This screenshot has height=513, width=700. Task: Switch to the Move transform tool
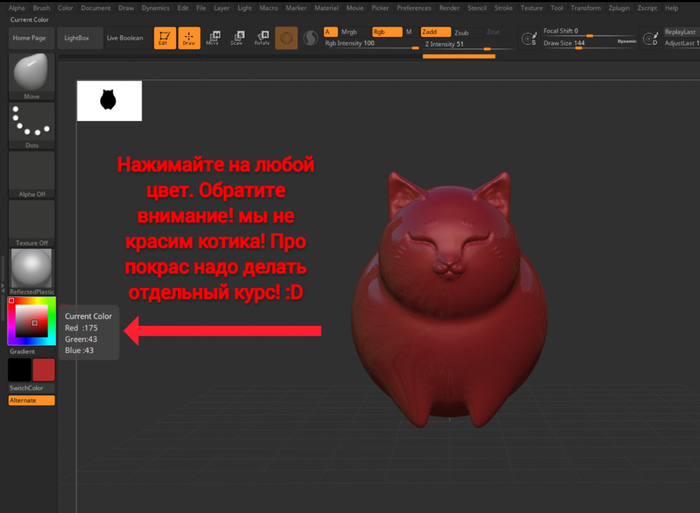(213, 38)
